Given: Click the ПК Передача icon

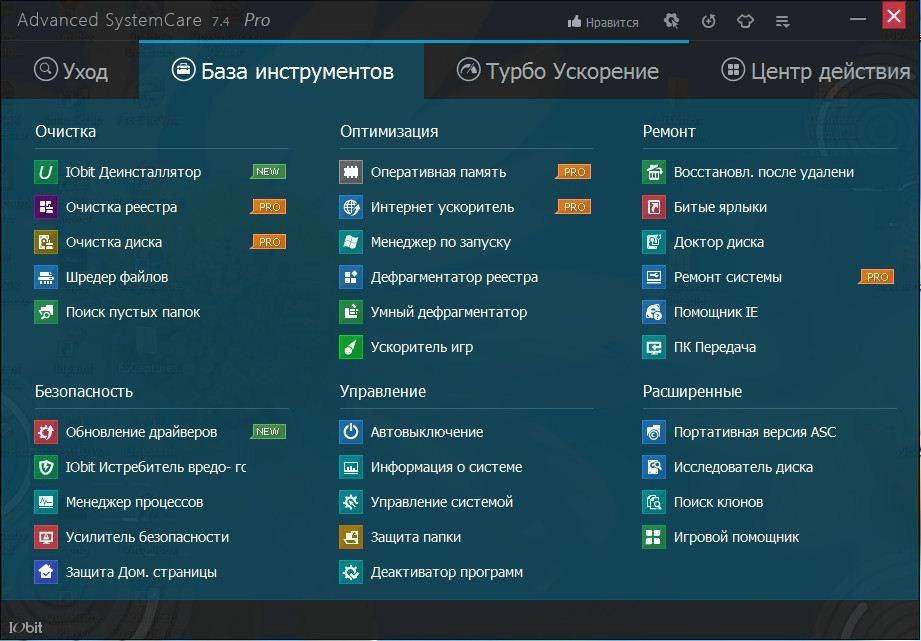Looking at the screenshot, I should pos(654,347).
